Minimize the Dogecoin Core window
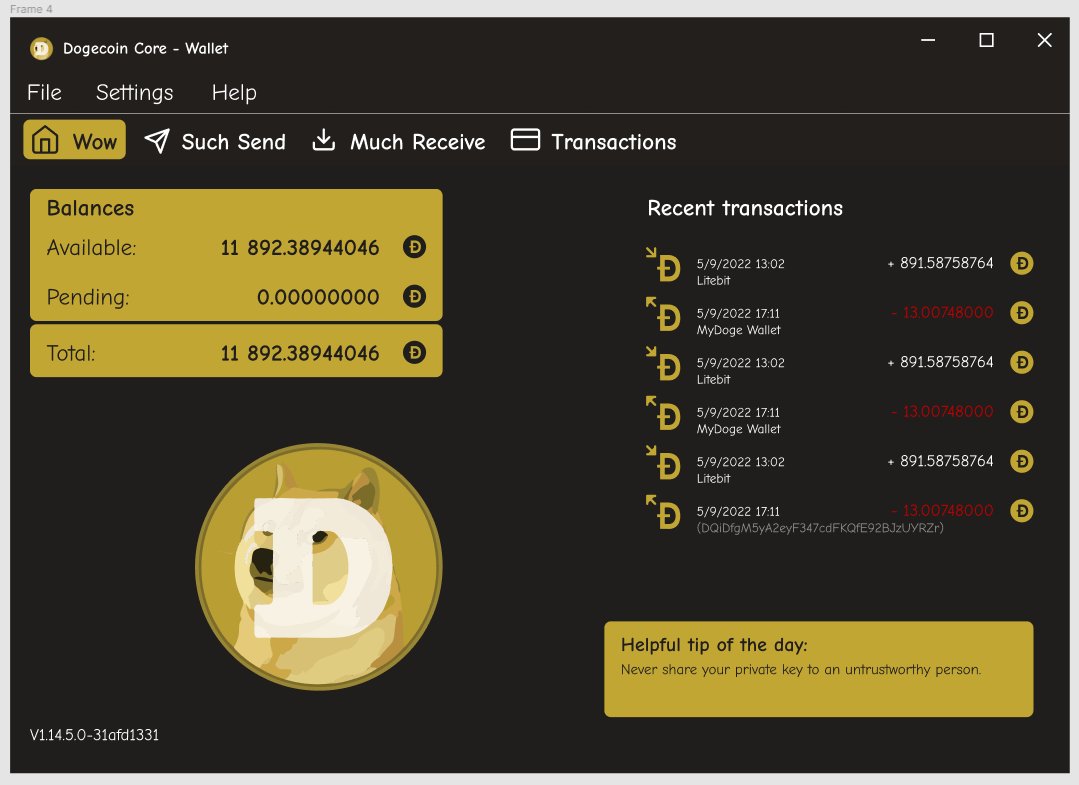 click(928, 40)
